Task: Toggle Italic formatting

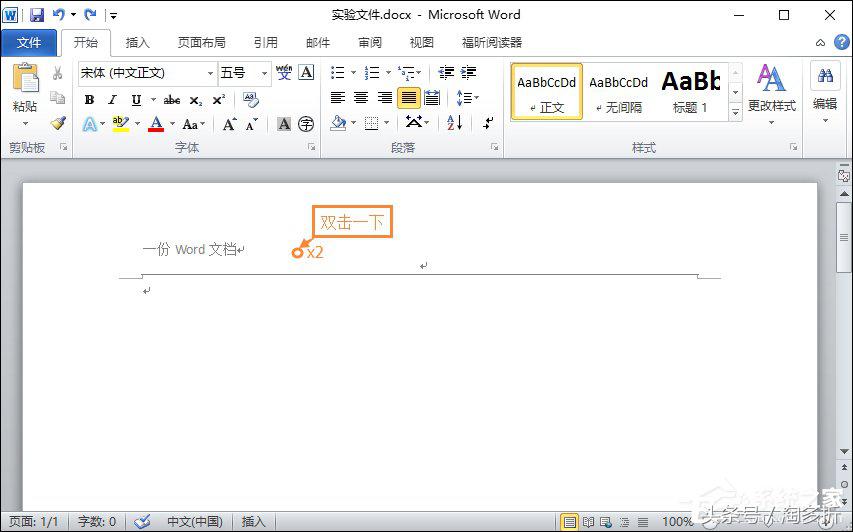Action: tap(112, 100)
